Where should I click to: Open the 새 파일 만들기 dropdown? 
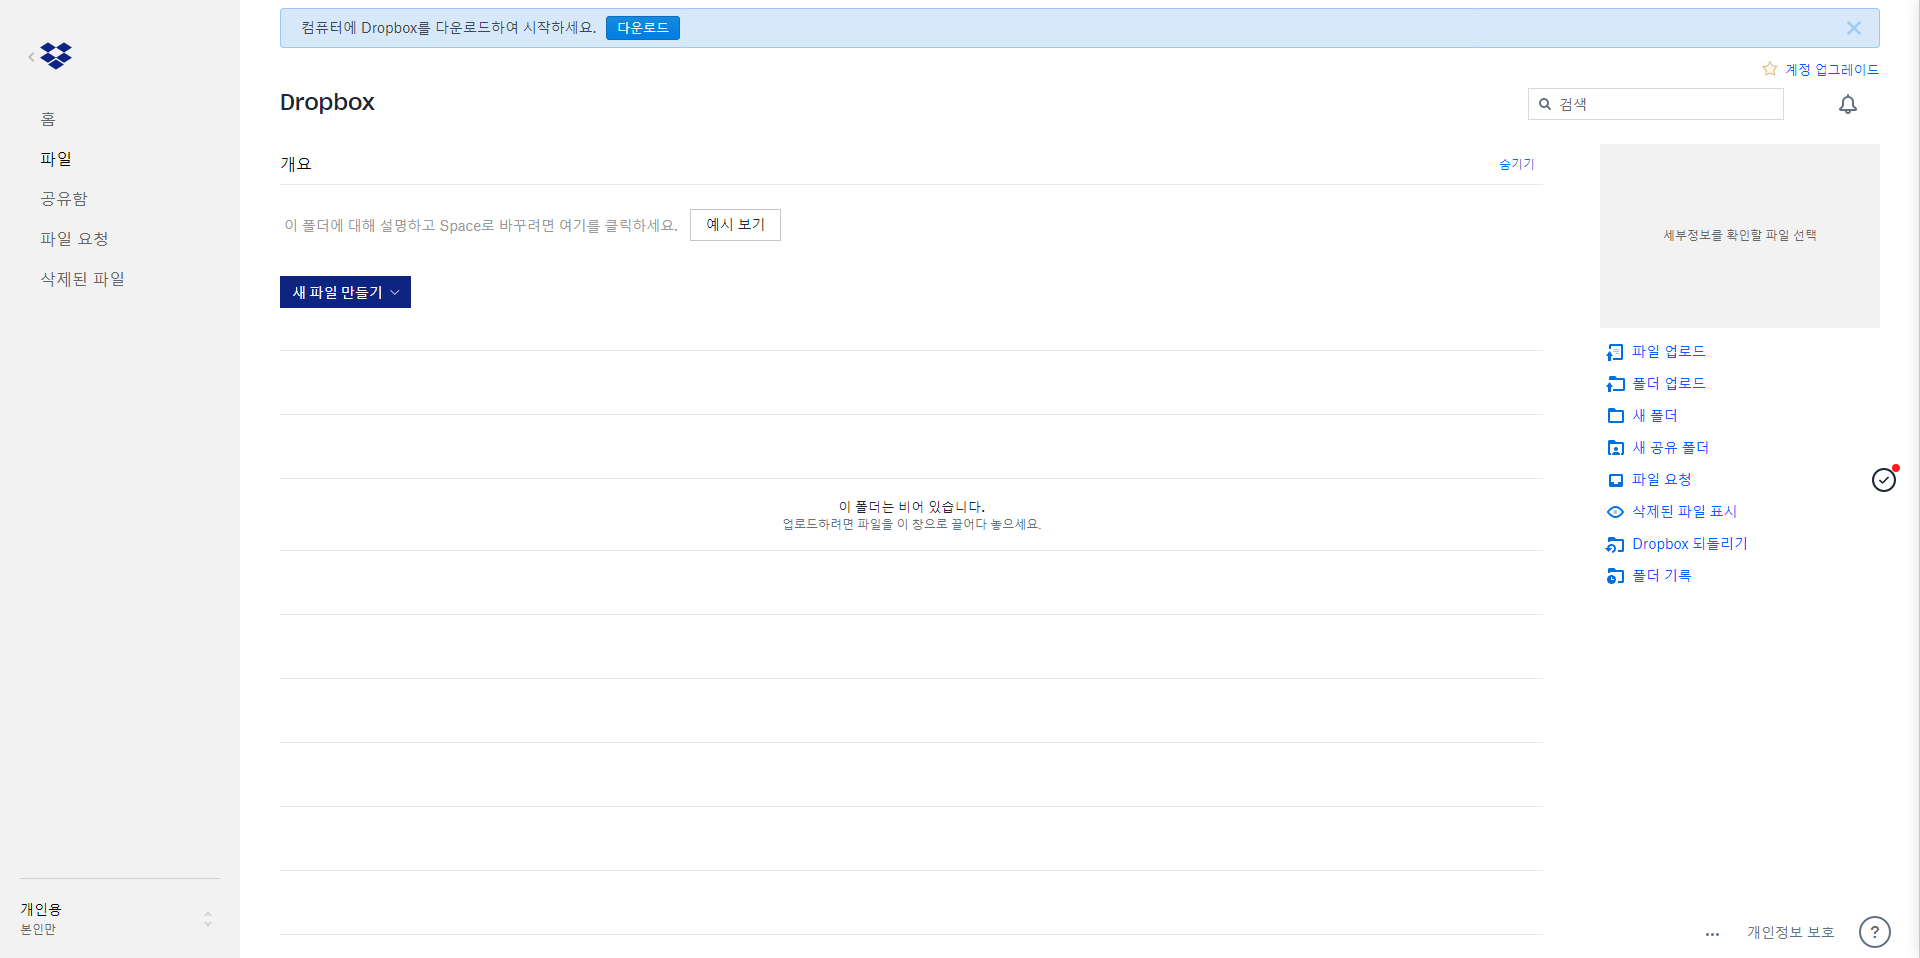pyautogui.click(x=345, y=292)
